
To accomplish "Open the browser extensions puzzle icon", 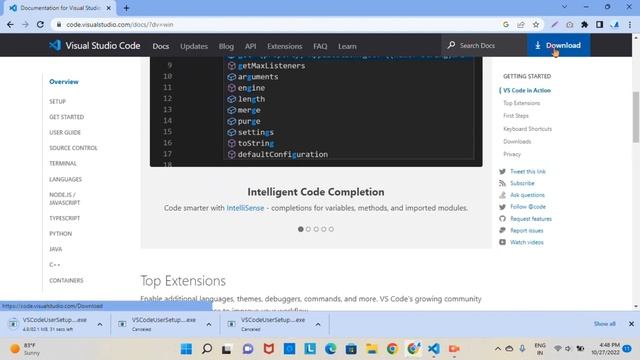I will (x=584, y=24).
